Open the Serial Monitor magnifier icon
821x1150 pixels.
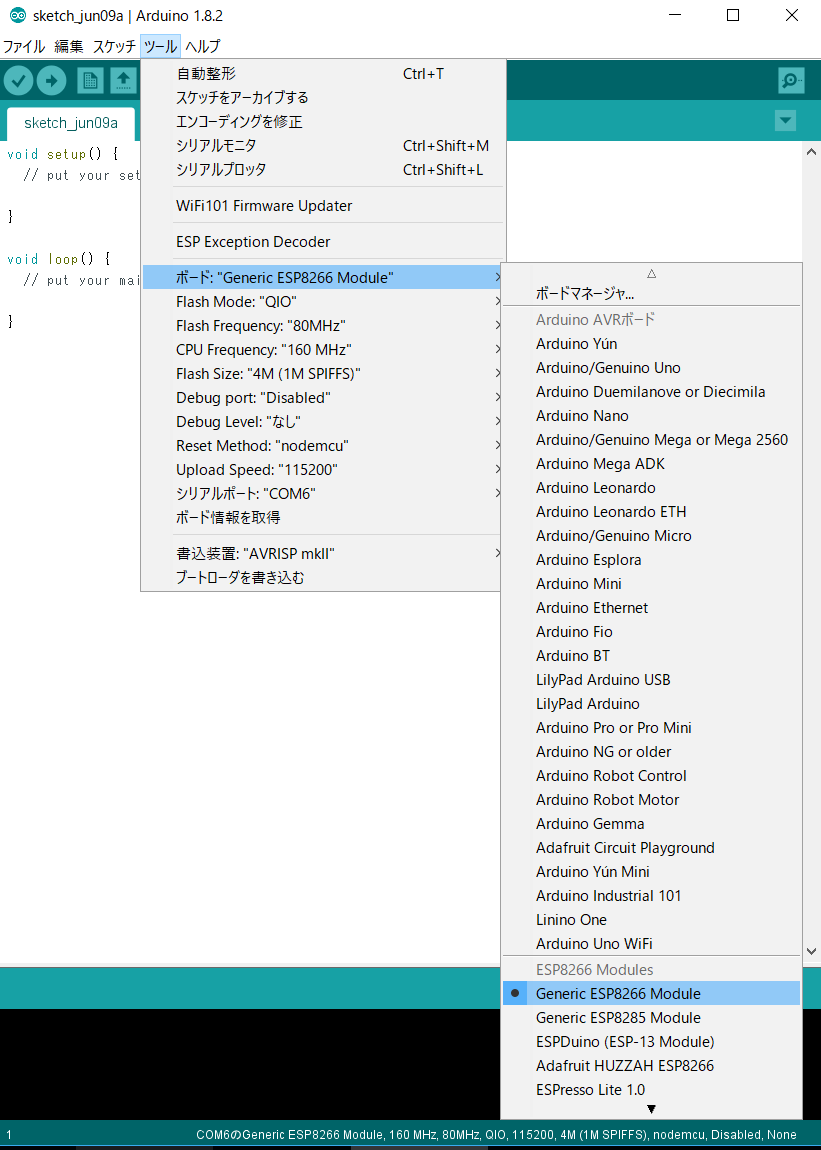point(791,81)
